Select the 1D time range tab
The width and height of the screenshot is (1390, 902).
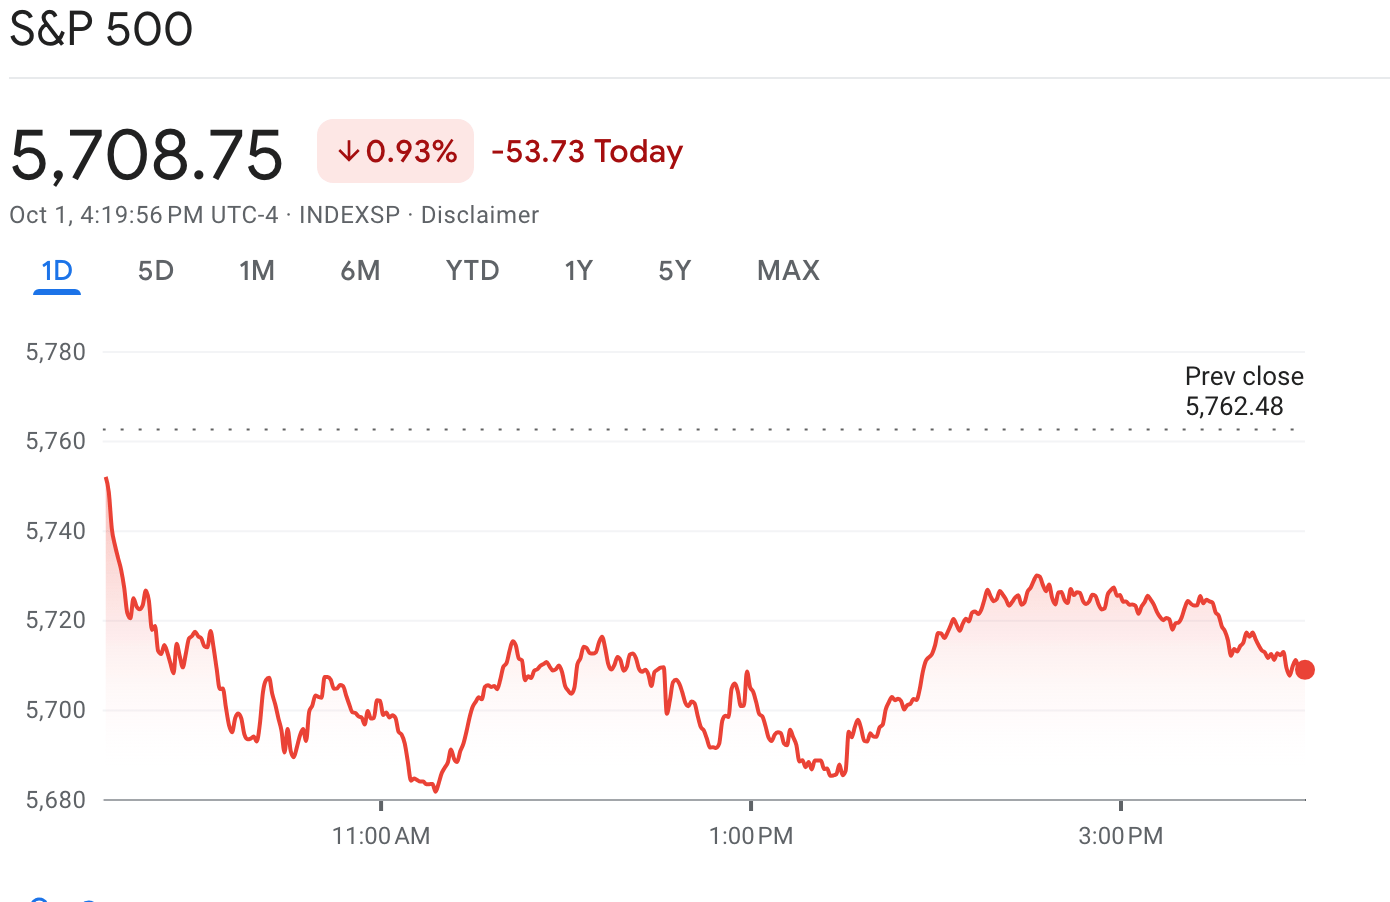pyautogui.click(x=57, y=271)
